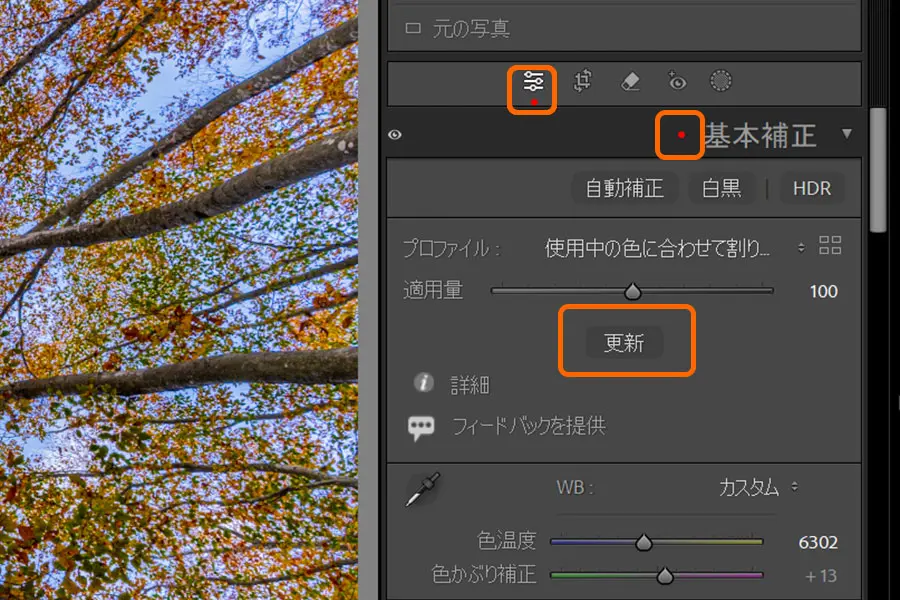The height and width of the screenshot is (600, 900).
Task: Click the プロファイル label
Action: point(452,249)
